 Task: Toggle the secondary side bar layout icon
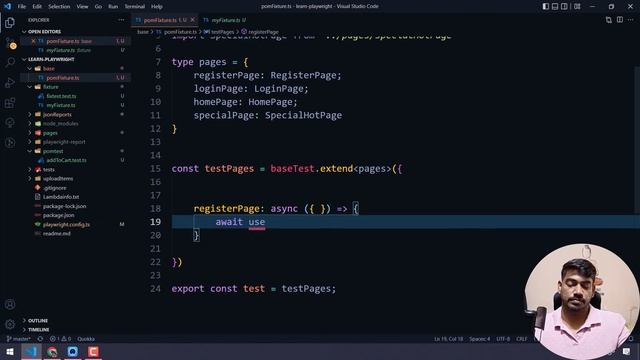[x=564, y=7]
